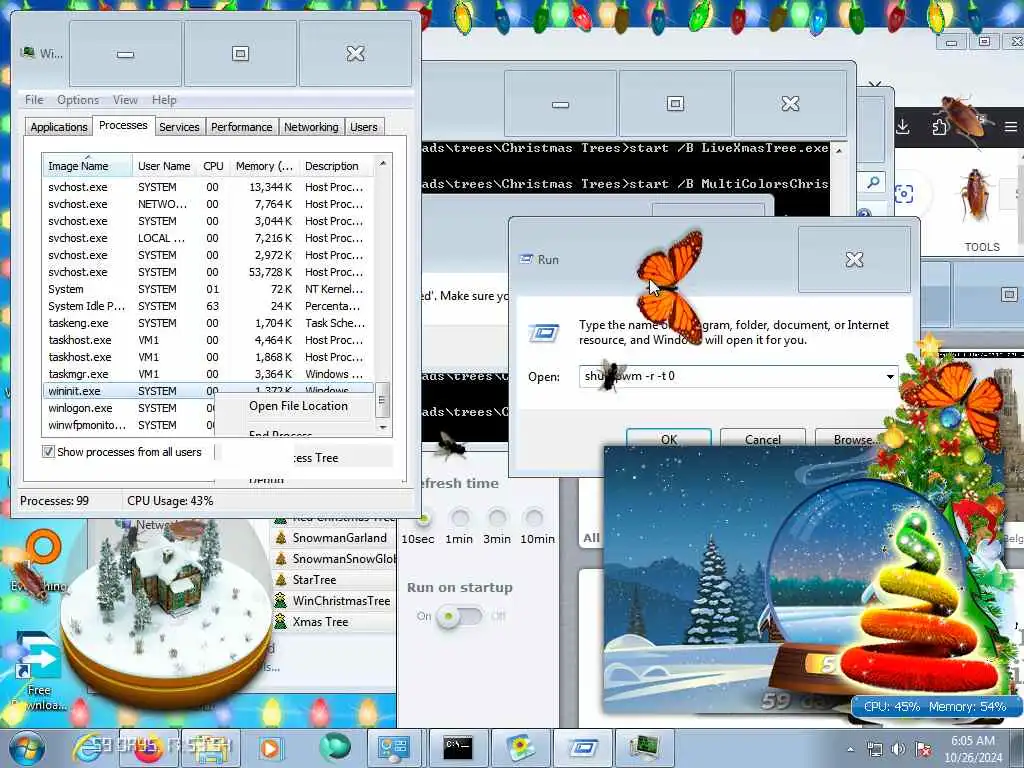Sort processes by User Name column
1024x768 pixels.
click(165, 166)
